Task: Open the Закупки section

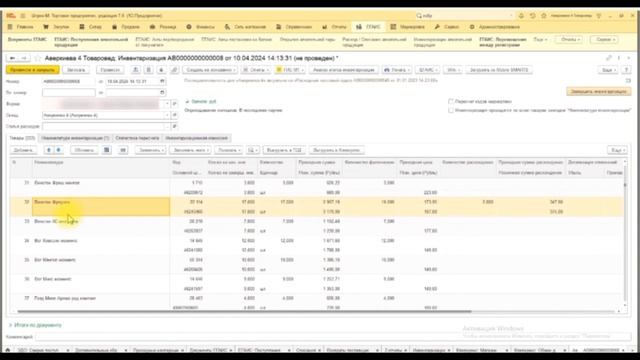Action: [x=57, y=27]
